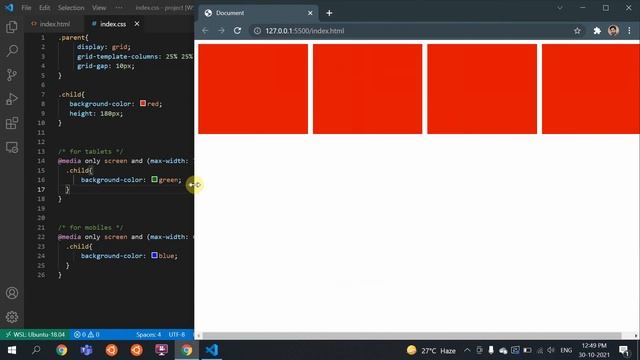Click the volume icon in system tray
This screenshot has height=360, width=640.
coord(551,350)
